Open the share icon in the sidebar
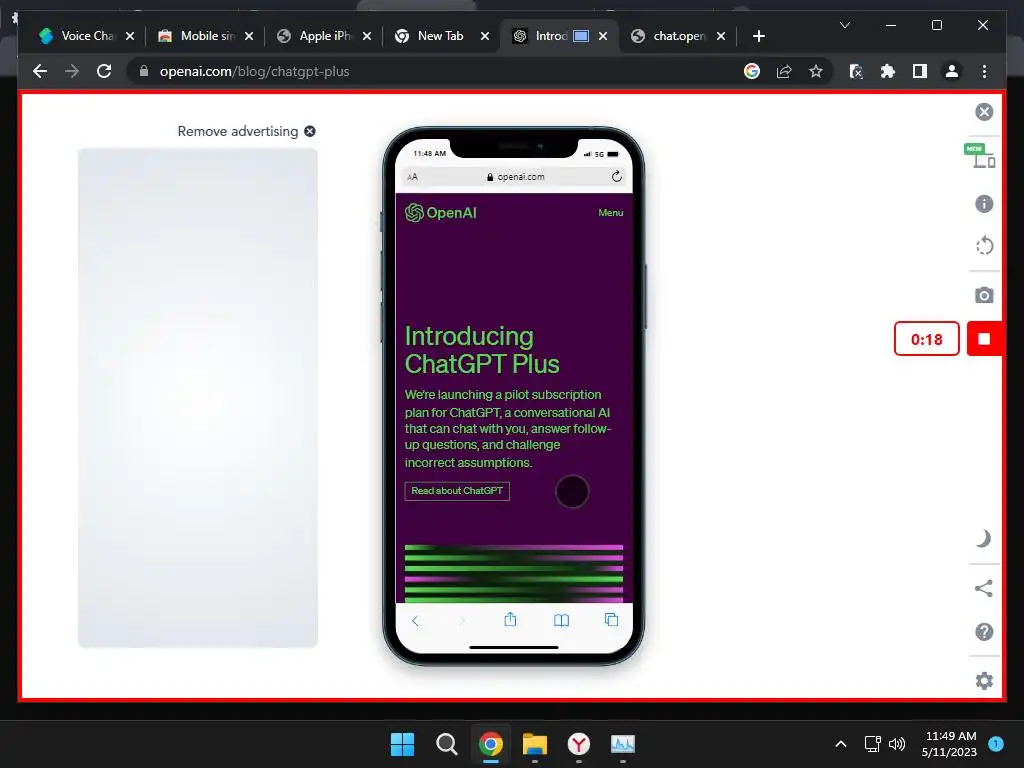 point(984,588)
